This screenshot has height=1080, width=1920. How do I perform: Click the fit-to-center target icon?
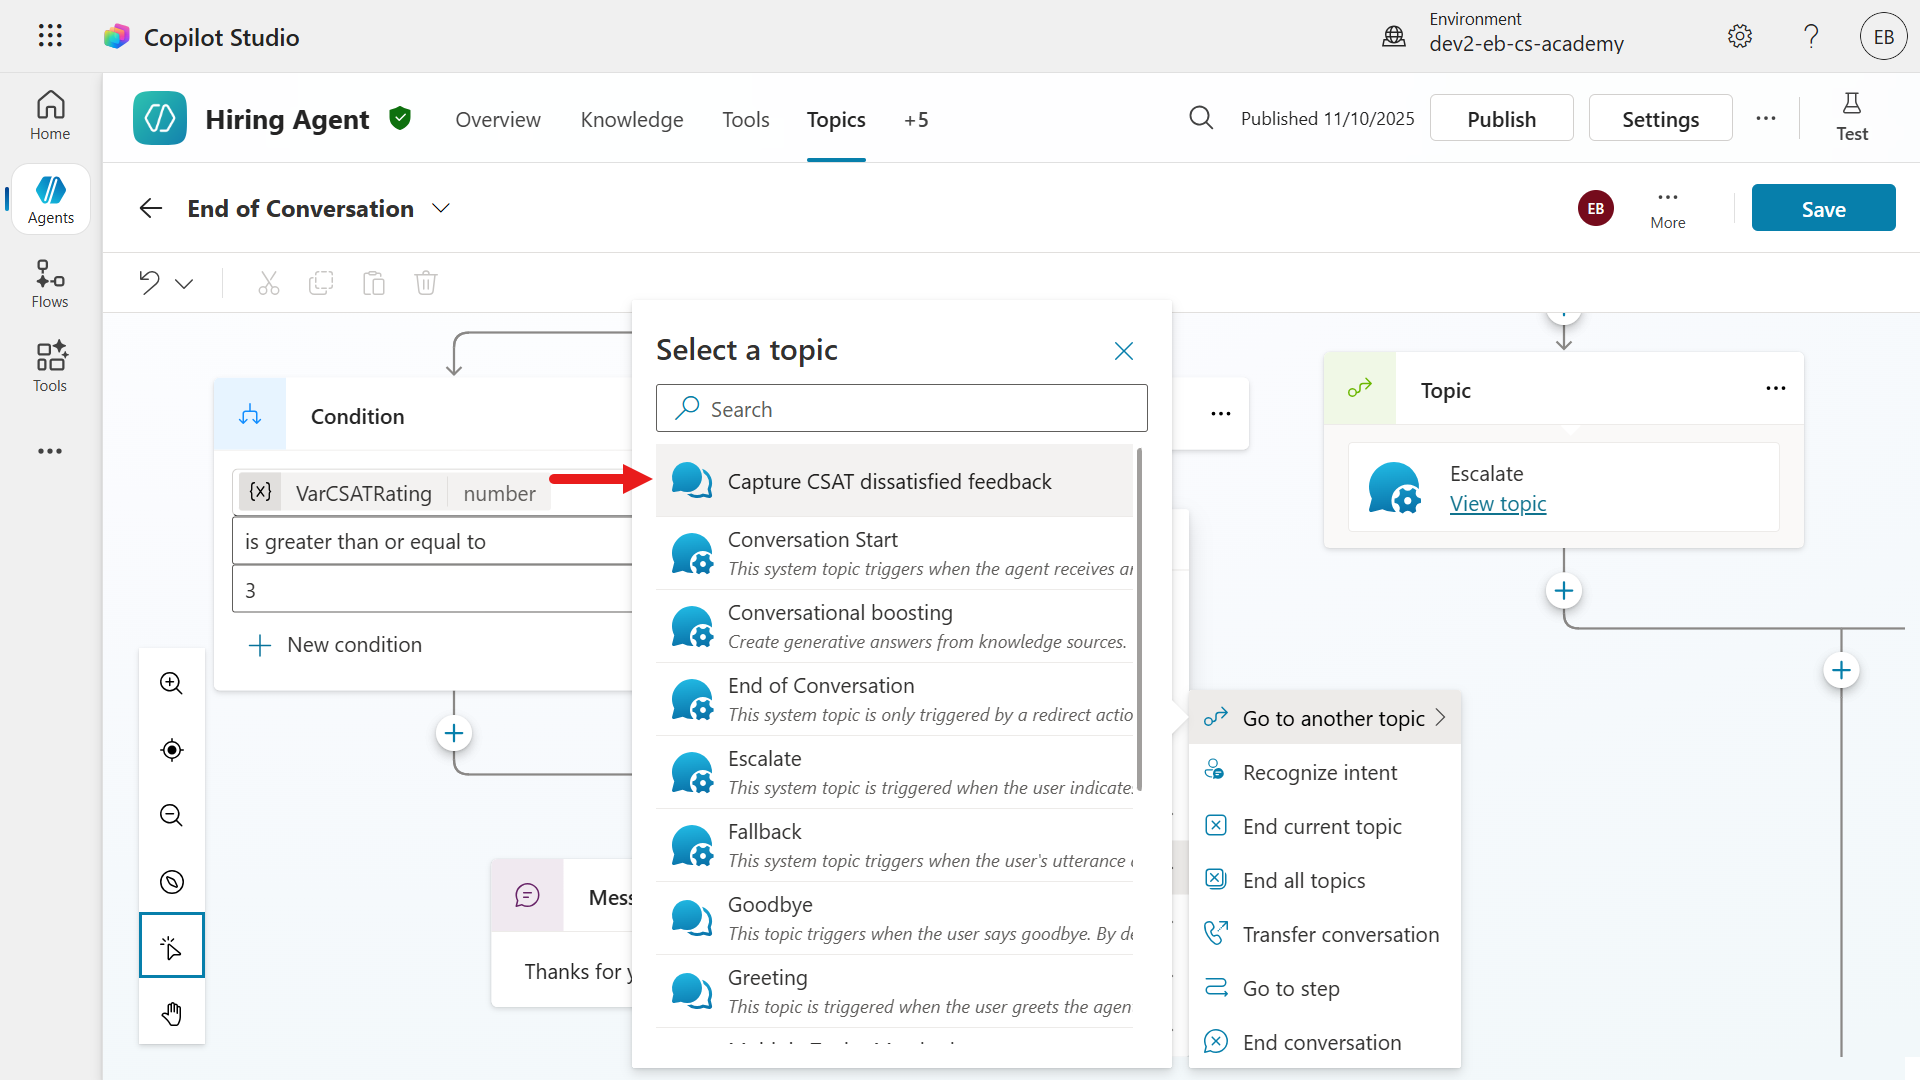172,750
